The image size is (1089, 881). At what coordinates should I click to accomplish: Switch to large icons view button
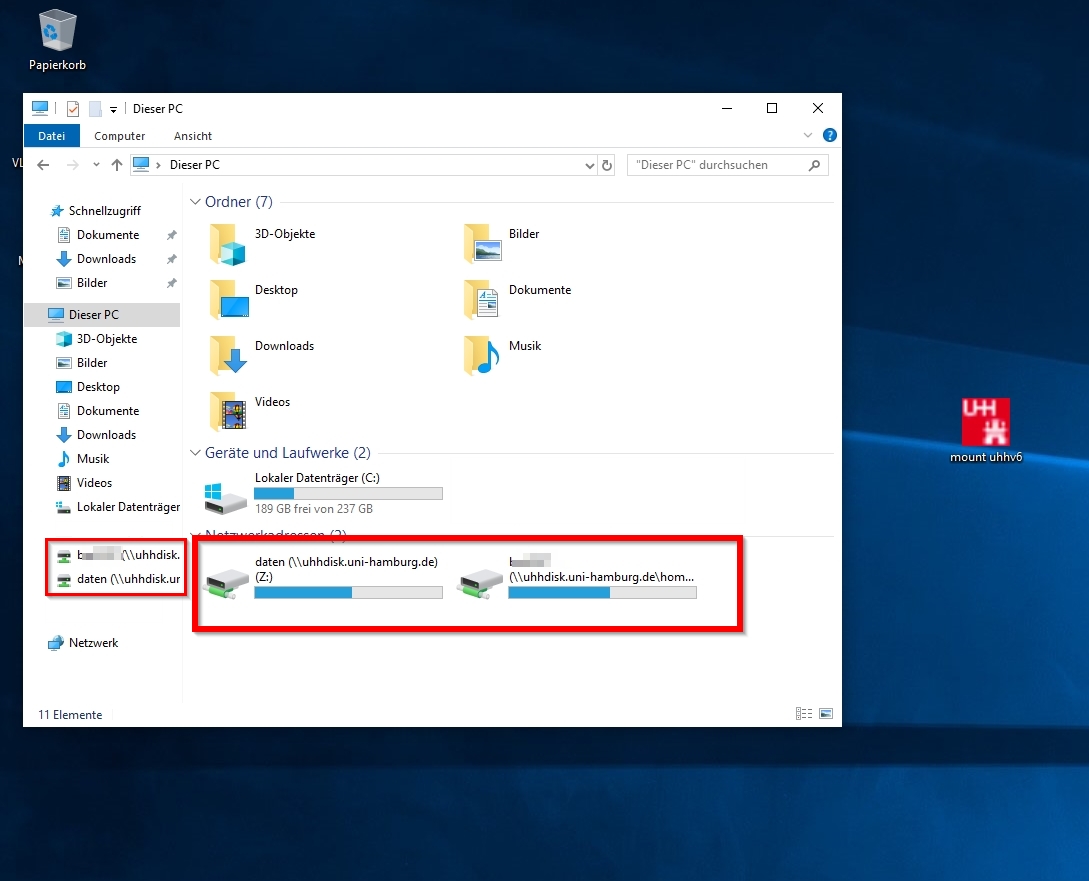click(x=826, y=714)
